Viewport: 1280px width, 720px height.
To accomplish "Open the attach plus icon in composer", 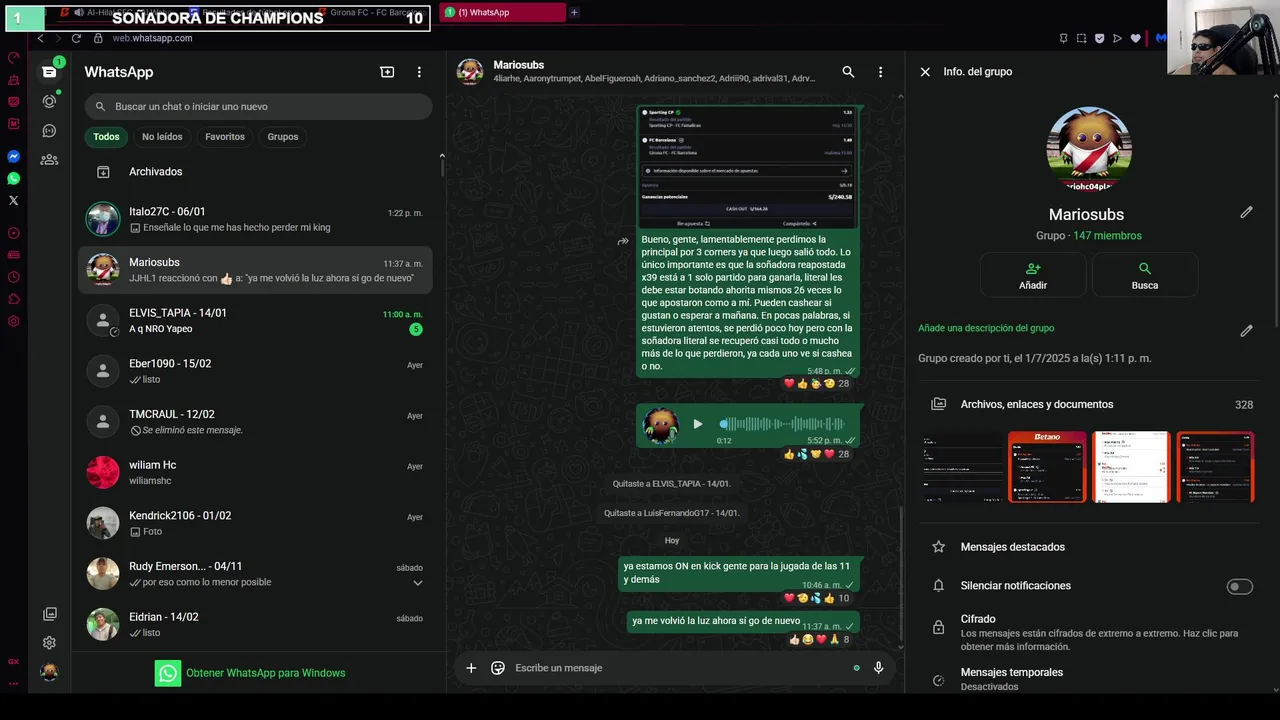I will (x=471, y=668).
